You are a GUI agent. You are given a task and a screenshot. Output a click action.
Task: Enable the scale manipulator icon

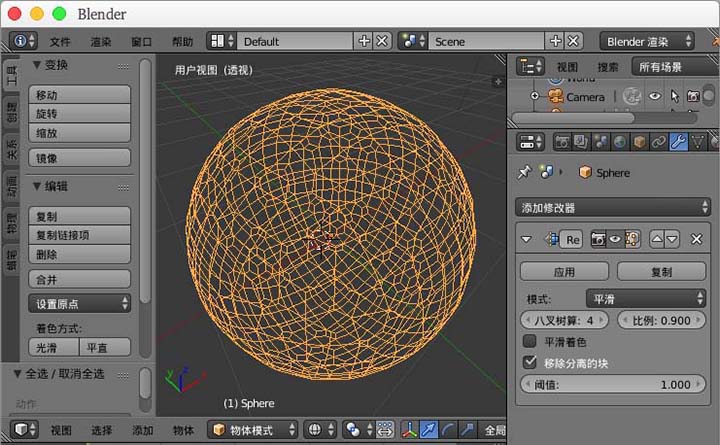pyautogui.click(x=467, y=430)
